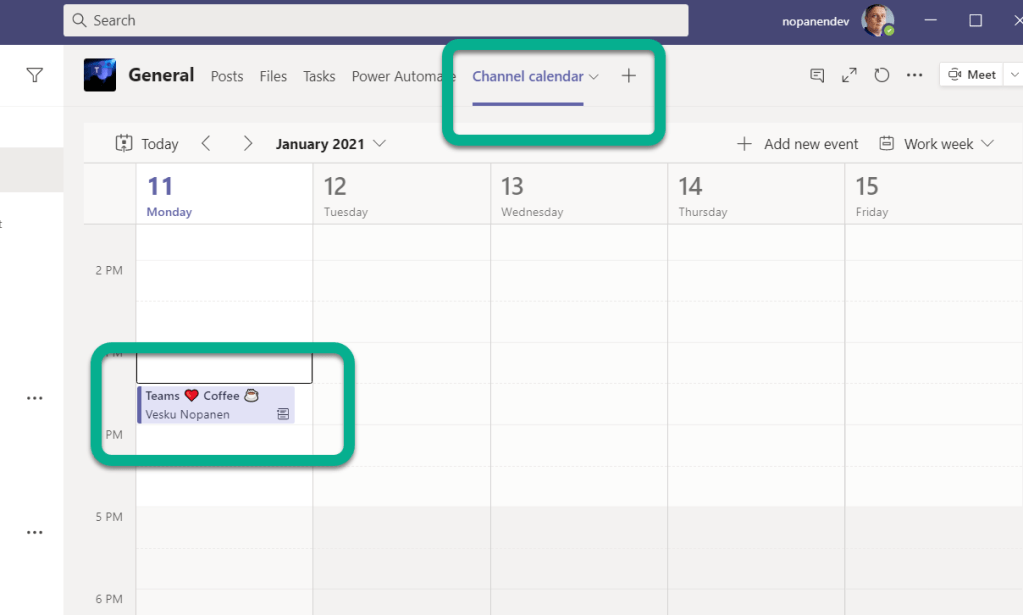Open the channel conversation icon
The width and height of the screenshot is (1023, 615).
(817, 75)
